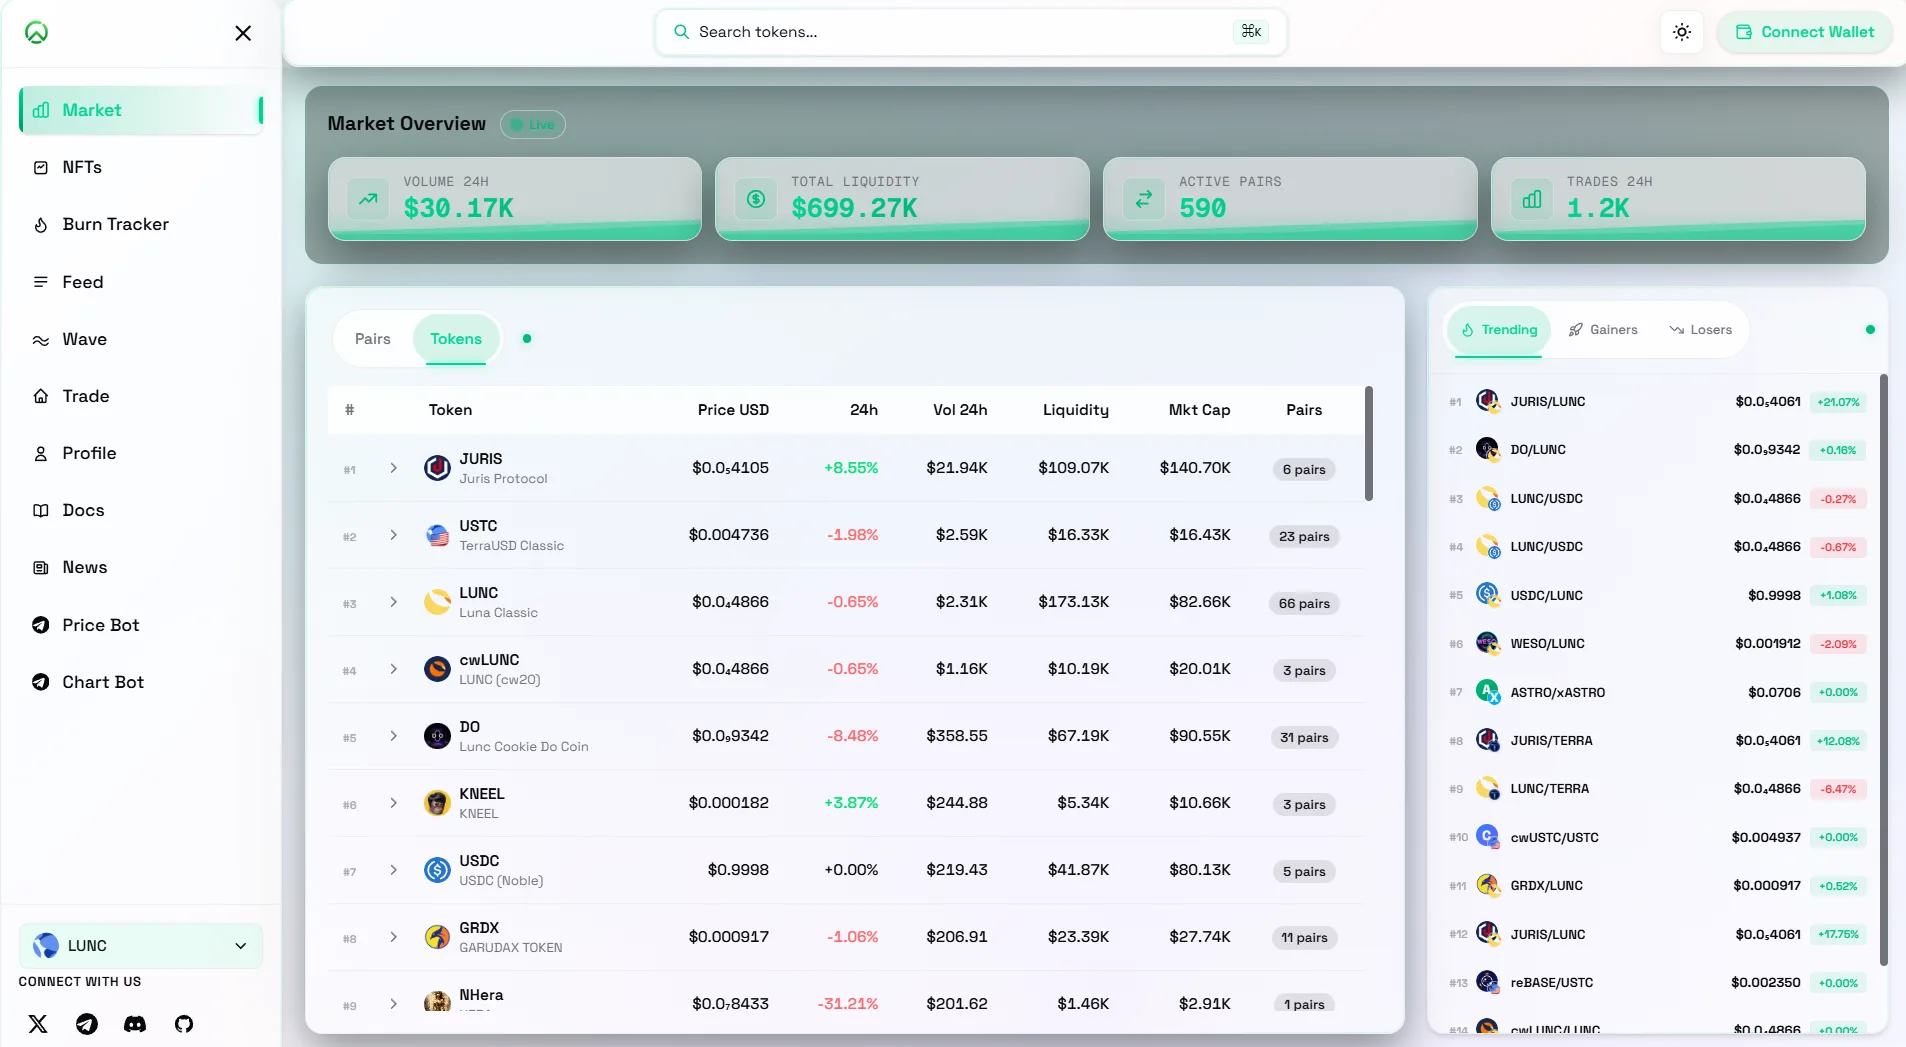The height and width of the screenshot is (1047, 1906).
Task: Toggle the light/dark theme sun icon
Action: 1682,32
